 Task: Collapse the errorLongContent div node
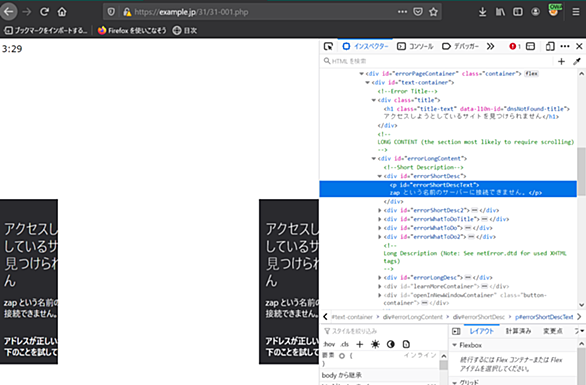click(373, 158)
